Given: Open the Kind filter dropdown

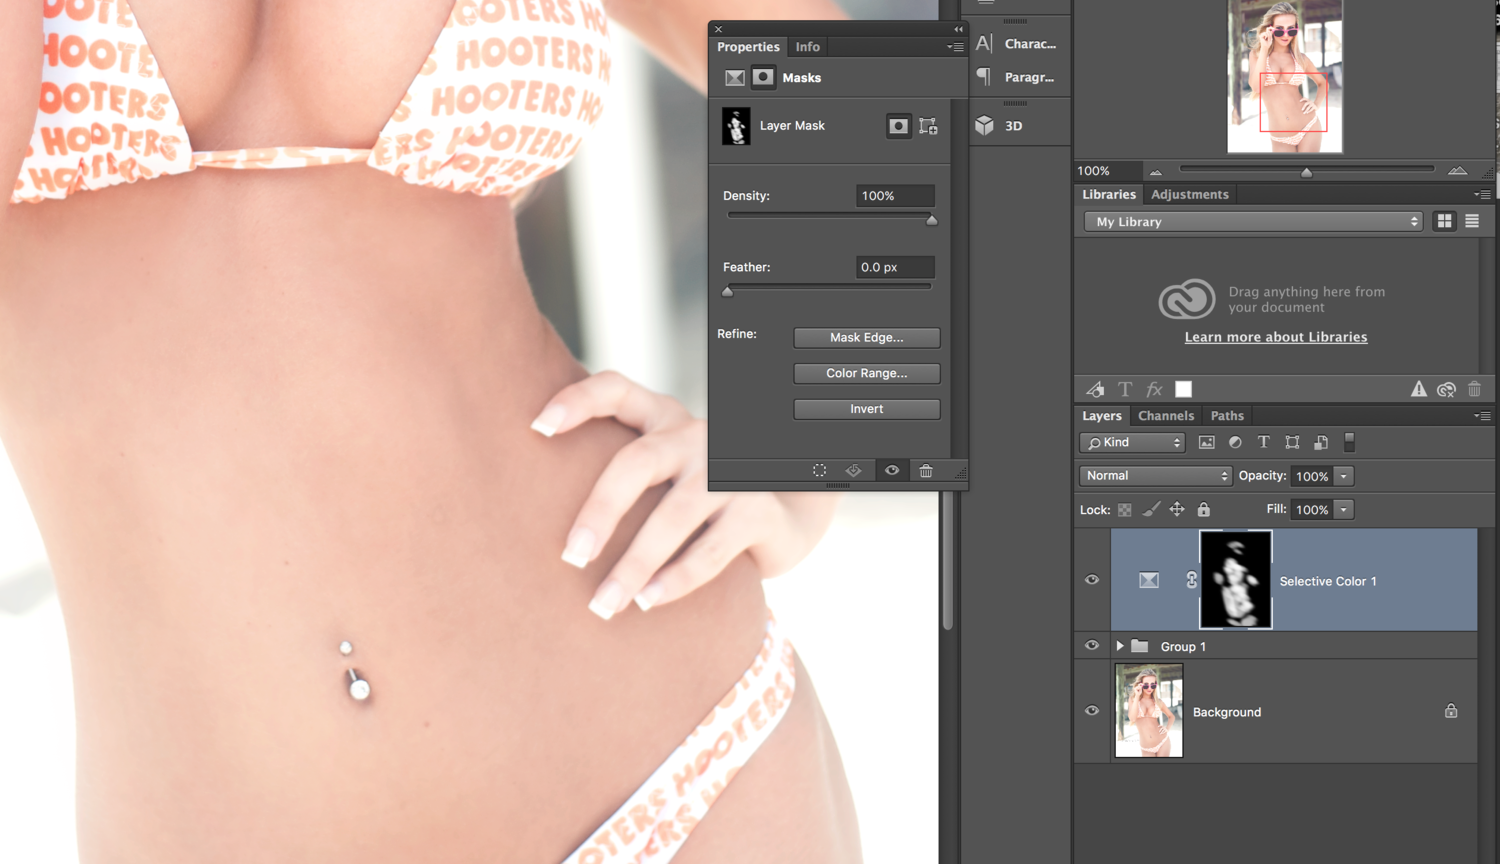Looking at the screenshot, I should pyautogui.click(x=1132, y=442).
